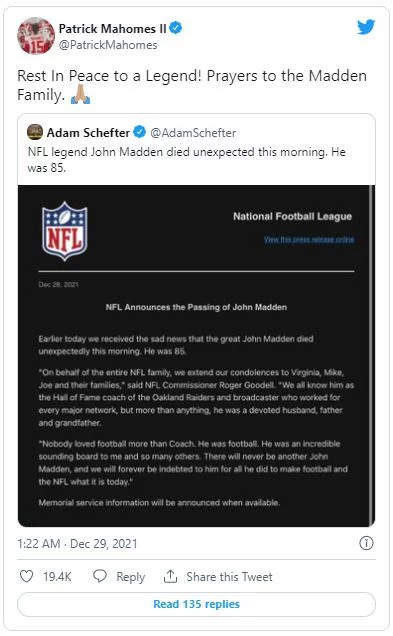Click the Twitter bird logo
Viewport: 393px width, 636px height.
(366, 27)
